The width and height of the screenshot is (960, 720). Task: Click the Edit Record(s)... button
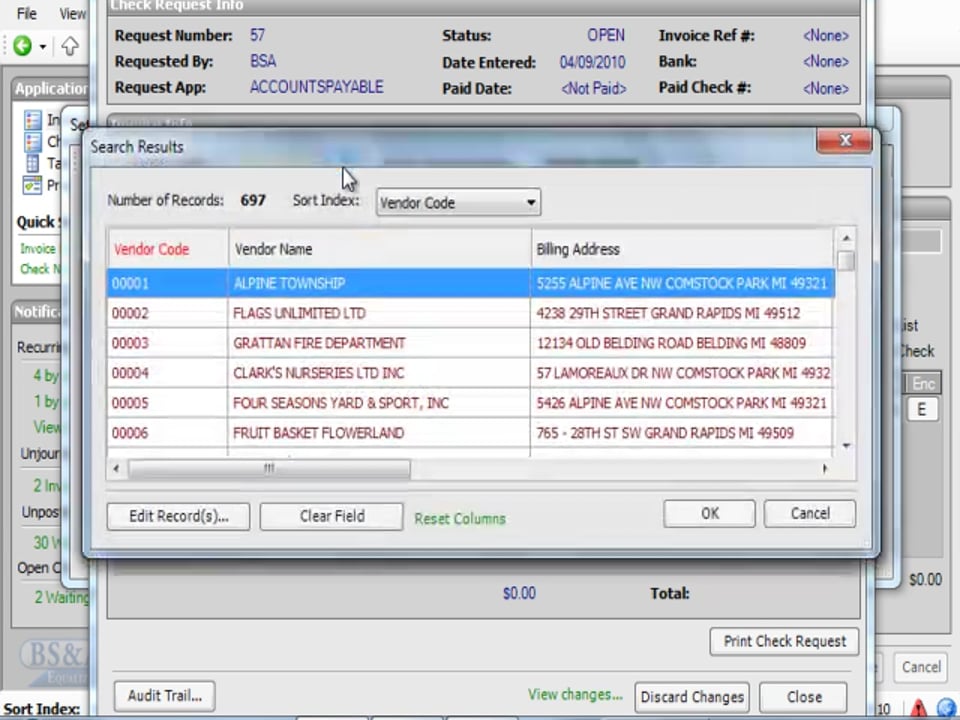coord(178,517)
